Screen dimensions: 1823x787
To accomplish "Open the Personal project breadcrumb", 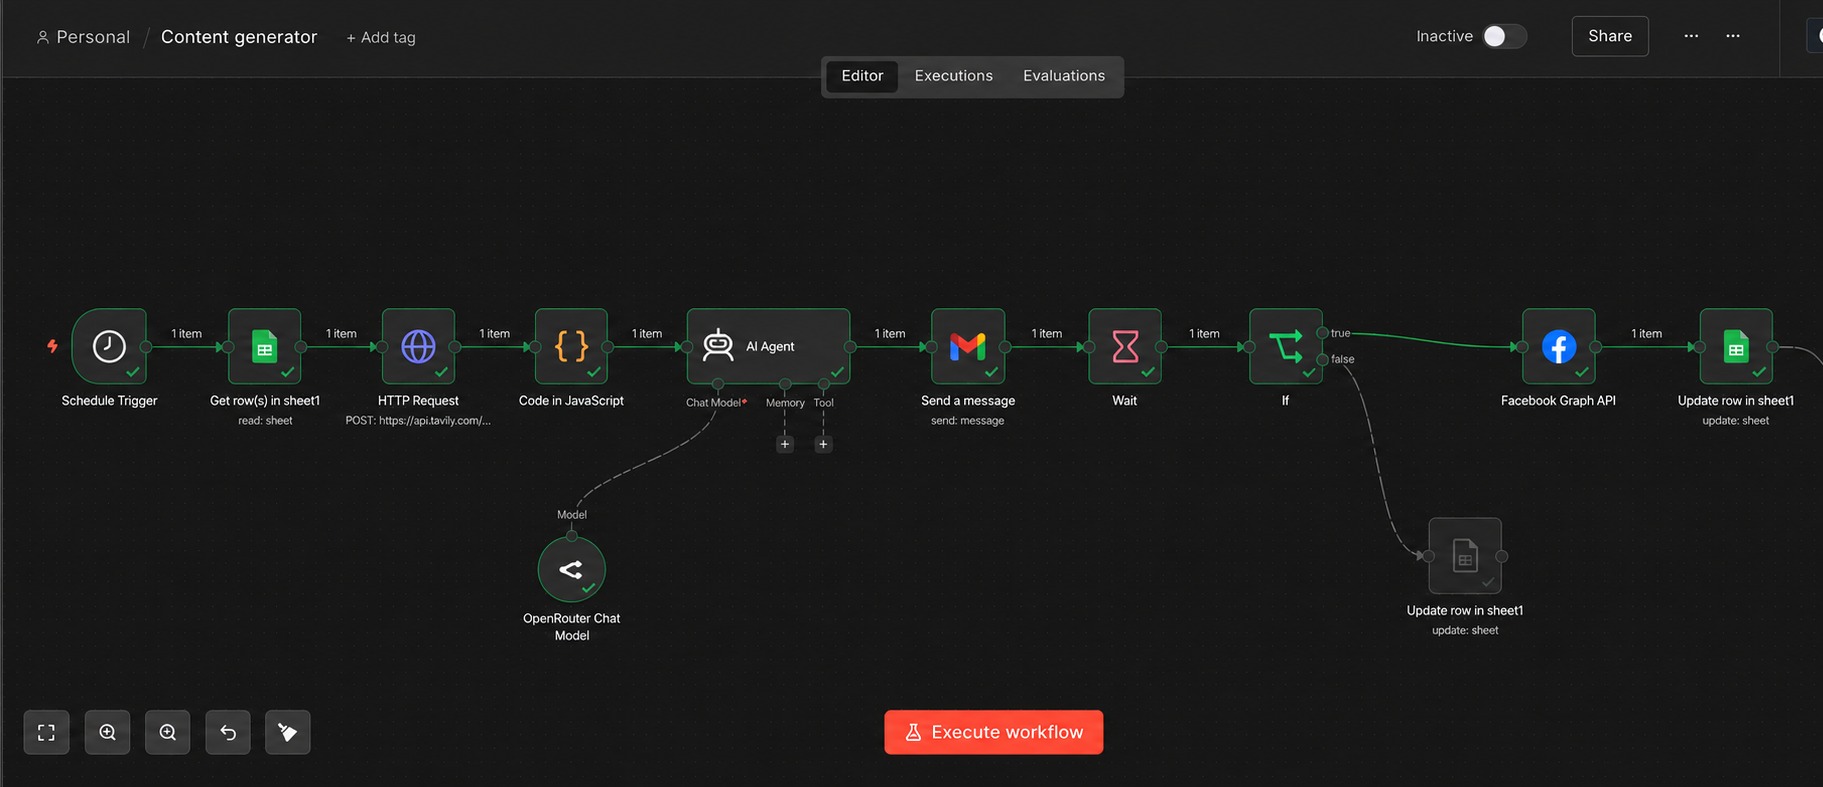I will point(84,37).
